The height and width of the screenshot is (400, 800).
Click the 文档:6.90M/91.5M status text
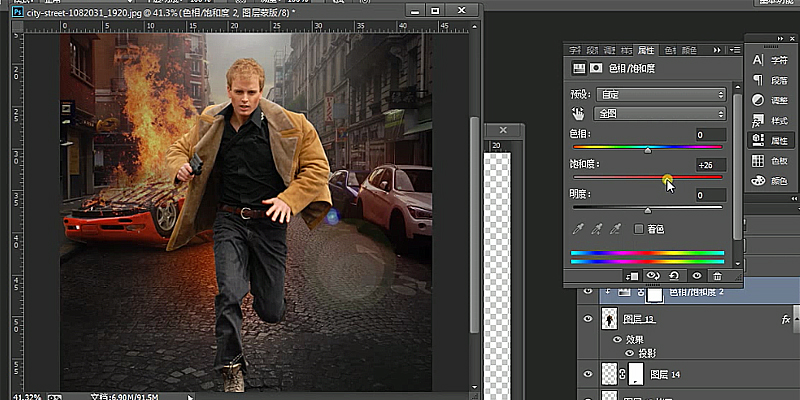(124, 396)
